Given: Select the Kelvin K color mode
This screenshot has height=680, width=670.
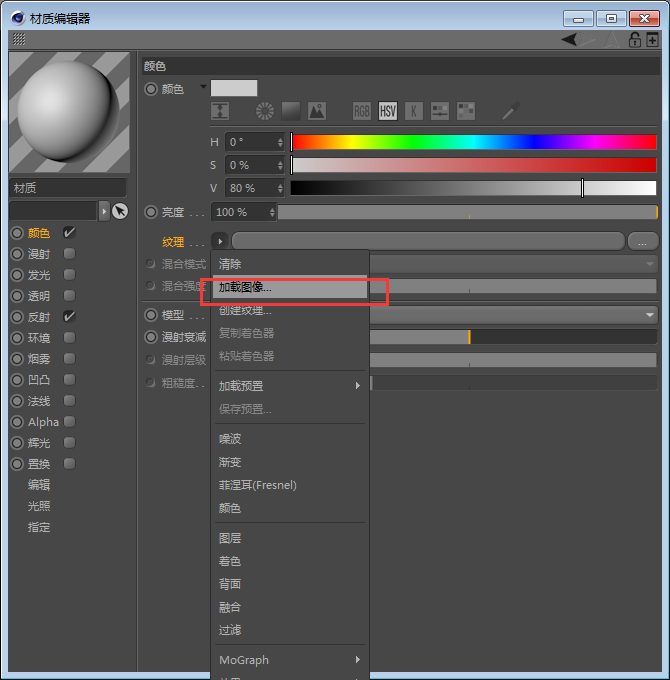Looking at the screenshot, I should [x=414, y=111].
